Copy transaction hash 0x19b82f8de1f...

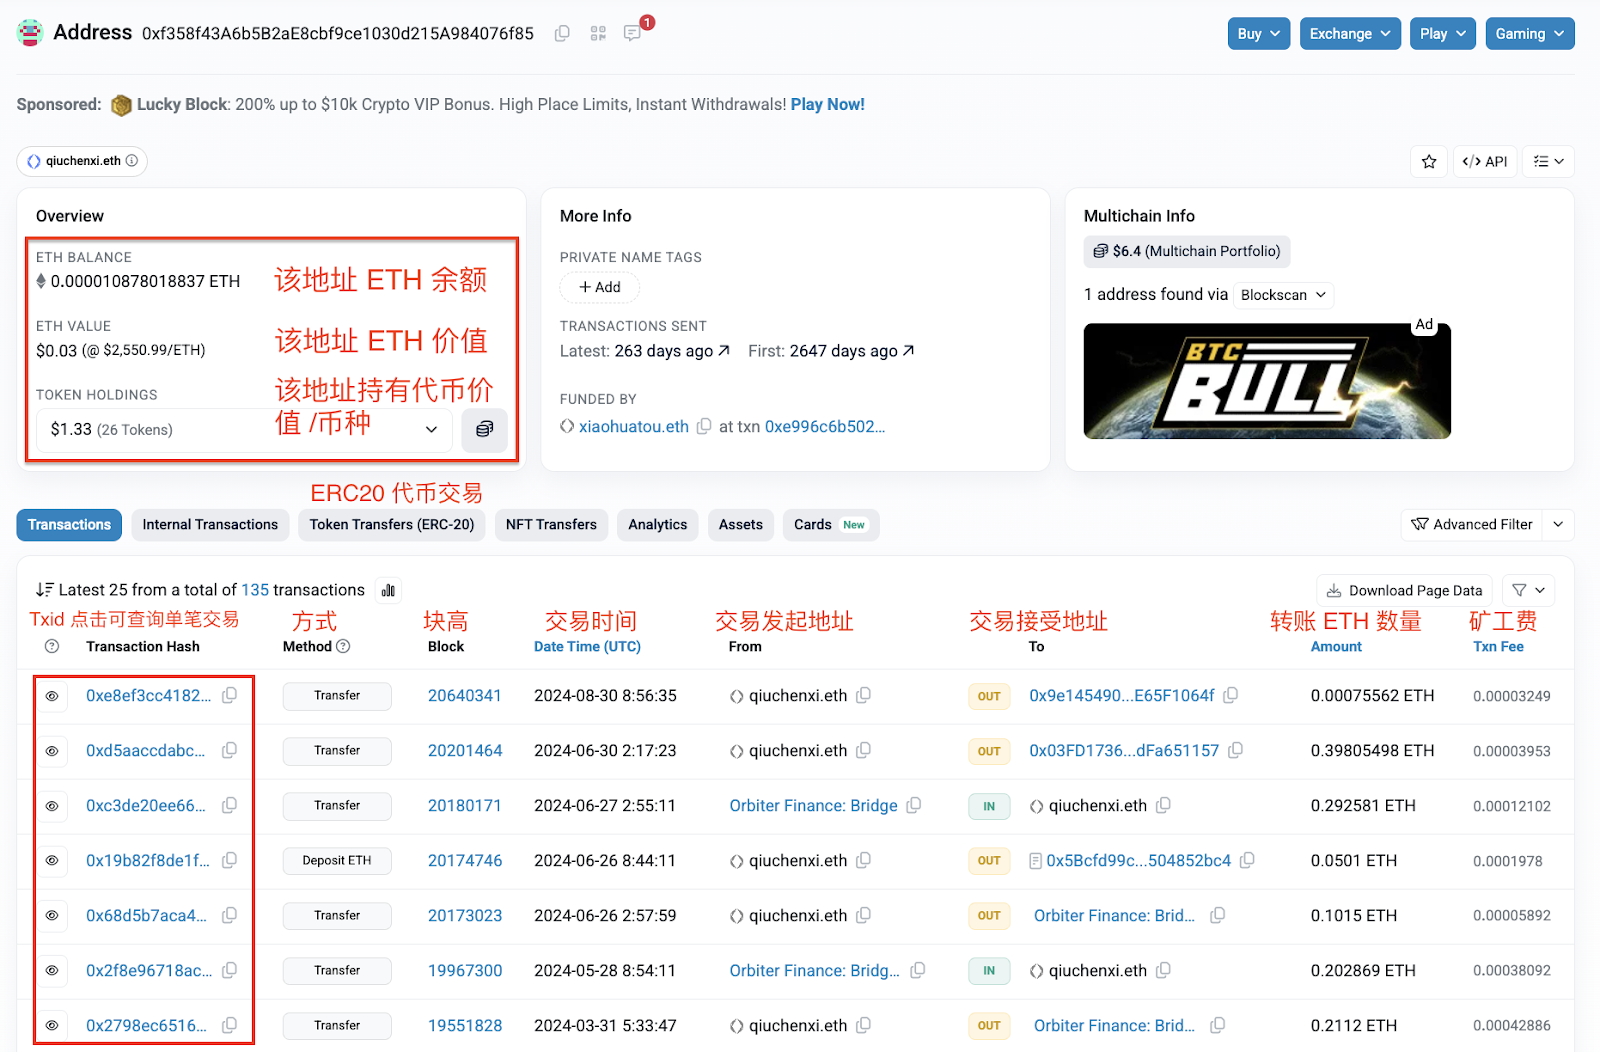point(229,860)
